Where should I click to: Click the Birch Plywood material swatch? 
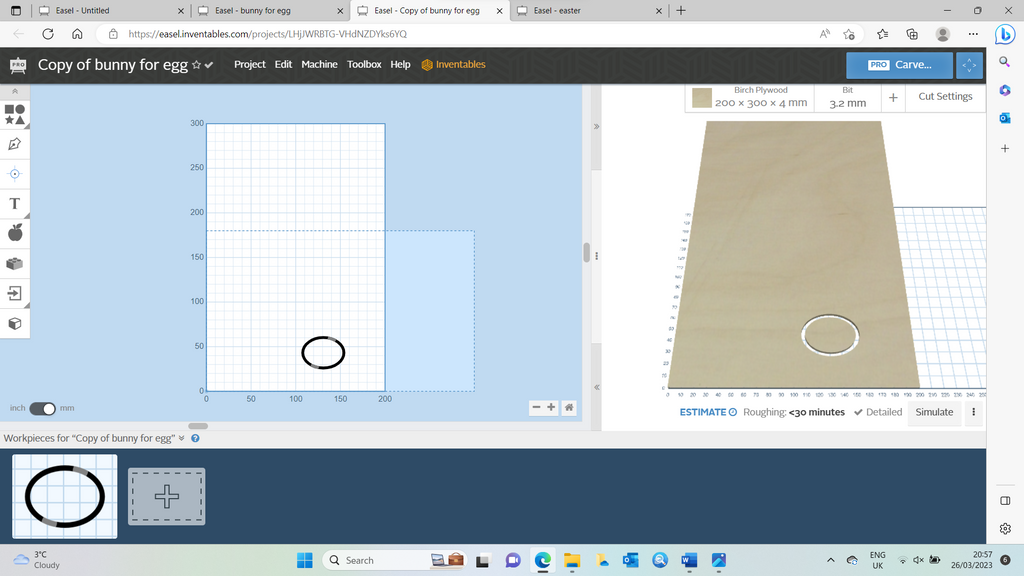702,96
